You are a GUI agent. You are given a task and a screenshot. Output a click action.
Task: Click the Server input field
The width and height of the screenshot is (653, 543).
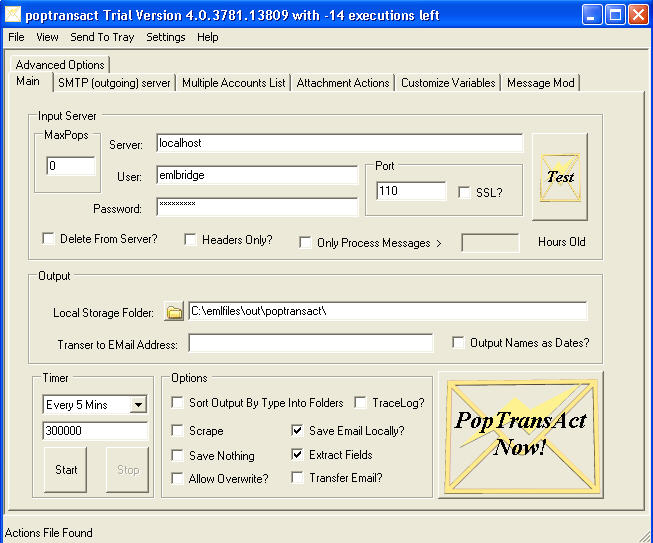(x=257, y=144)
